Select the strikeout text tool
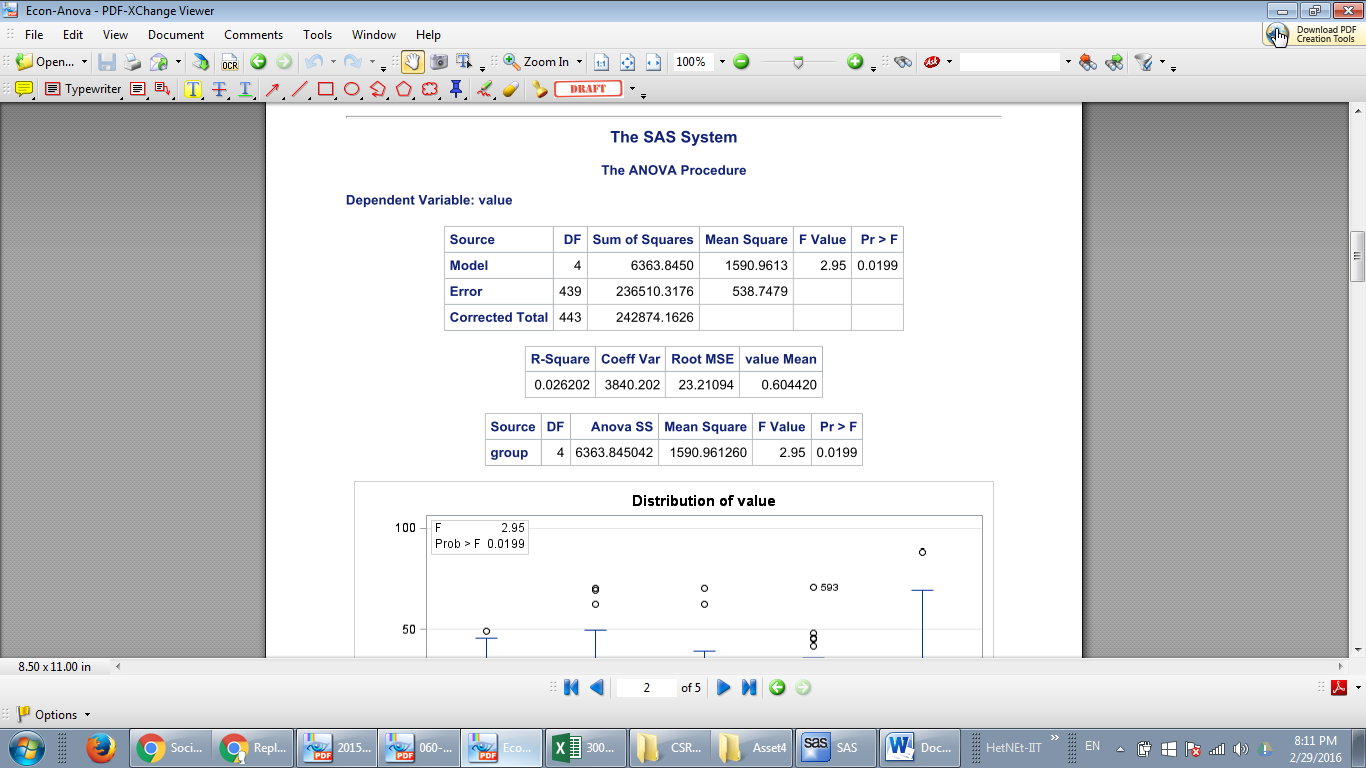The image size is (1366, 768). [x=219, y=88]
